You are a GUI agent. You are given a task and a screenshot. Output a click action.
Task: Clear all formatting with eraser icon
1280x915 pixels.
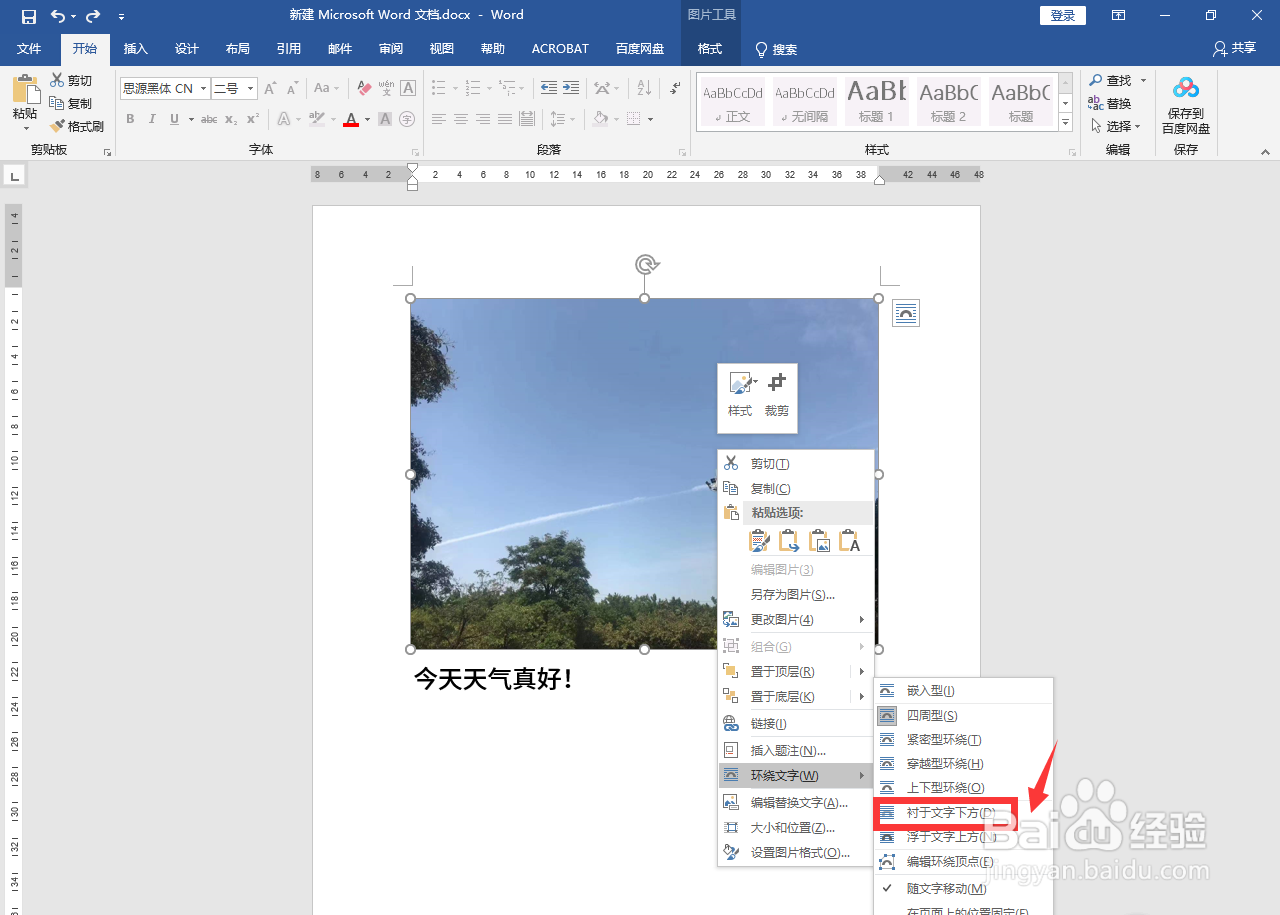coord(364,88)
